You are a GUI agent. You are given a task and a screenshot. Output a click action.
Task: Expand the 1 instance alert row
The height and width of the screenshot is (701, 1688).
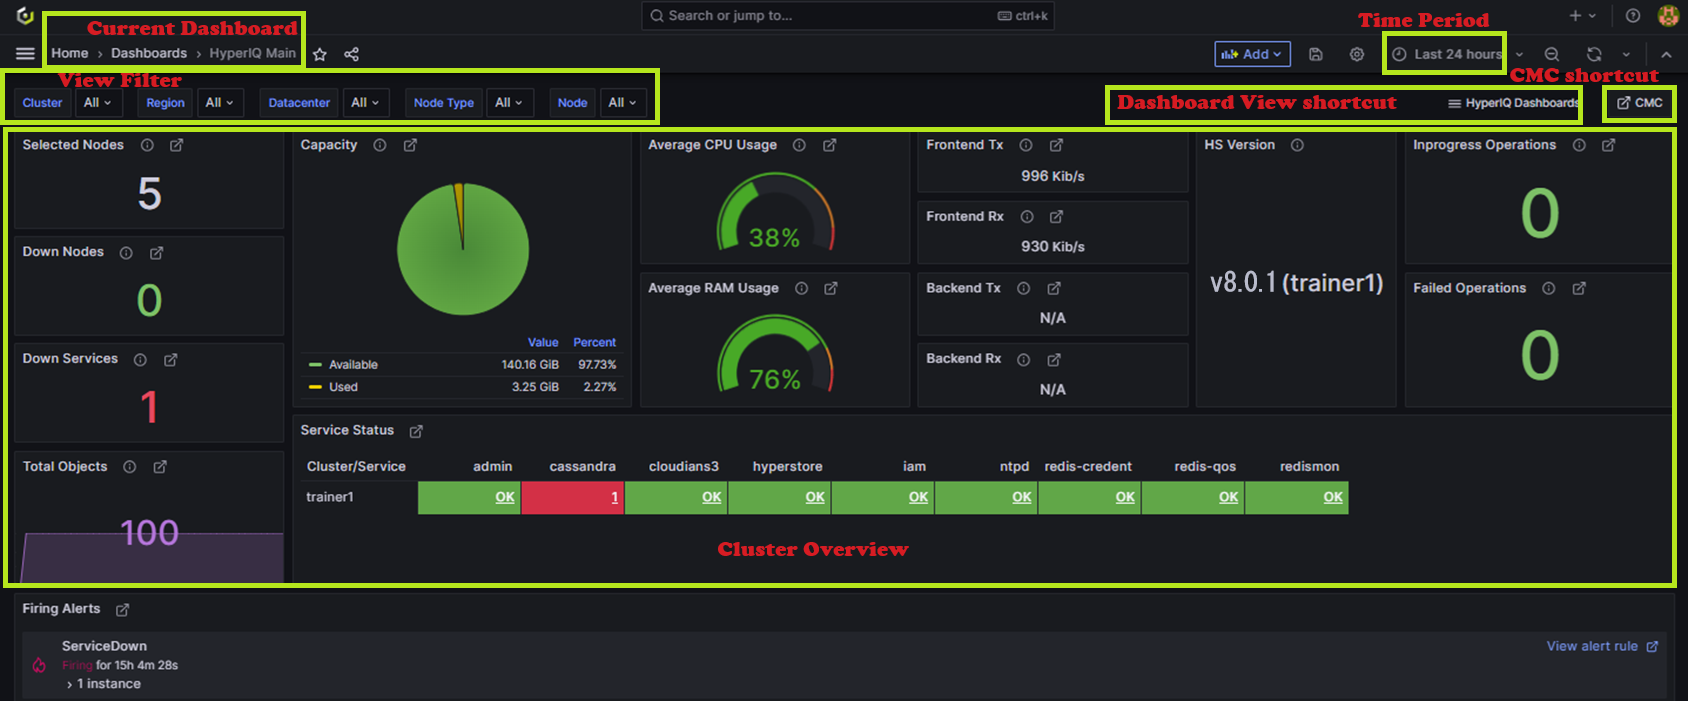coord(104,684)
